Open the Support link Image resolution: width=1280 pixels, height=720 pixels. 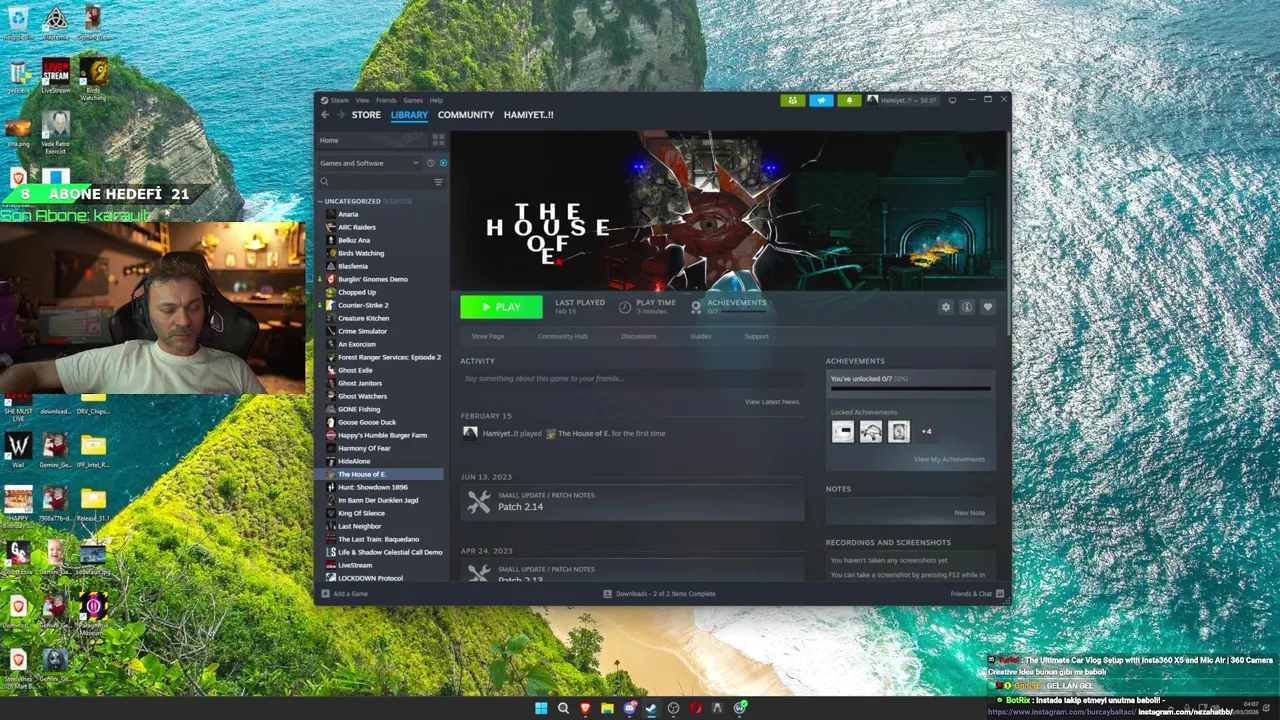(x=757, y=336)
